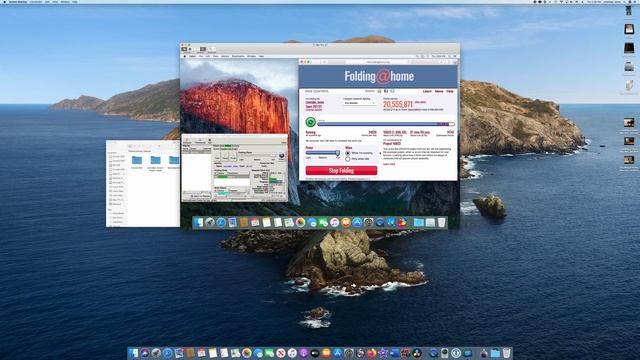This screenshot has height=360, width=640.
Task: Open the Learn link in Folding@home header
Action: (427, 91)
